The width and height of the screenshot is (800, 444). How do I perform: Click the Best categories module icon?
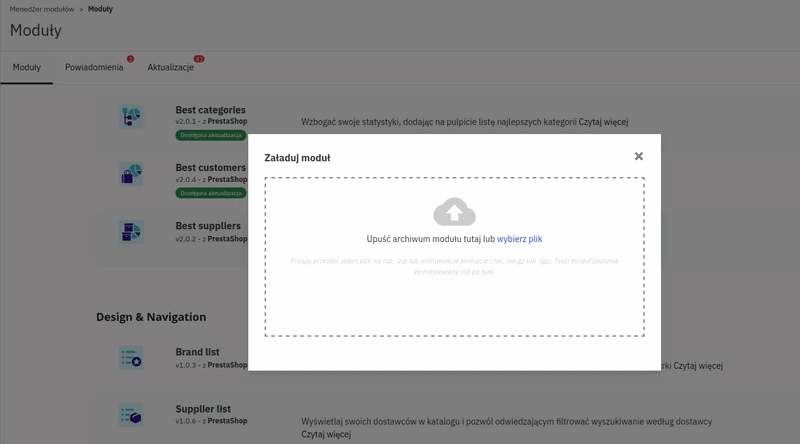pos(131,116)
